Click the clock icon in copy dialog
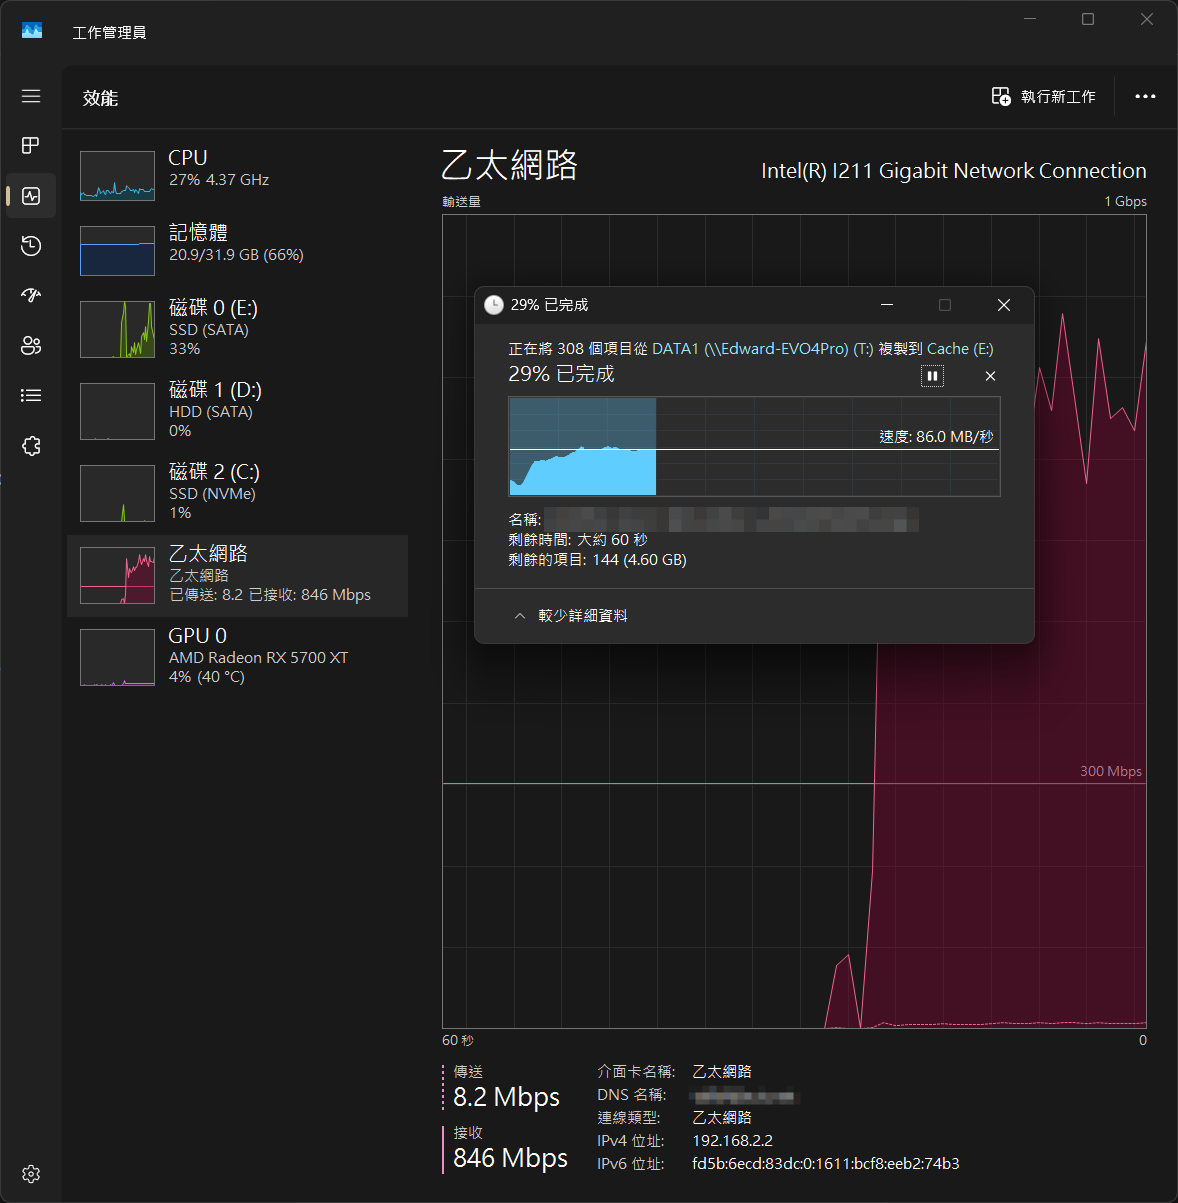This screenshot has height=1203, width=1178. [494, 305]
